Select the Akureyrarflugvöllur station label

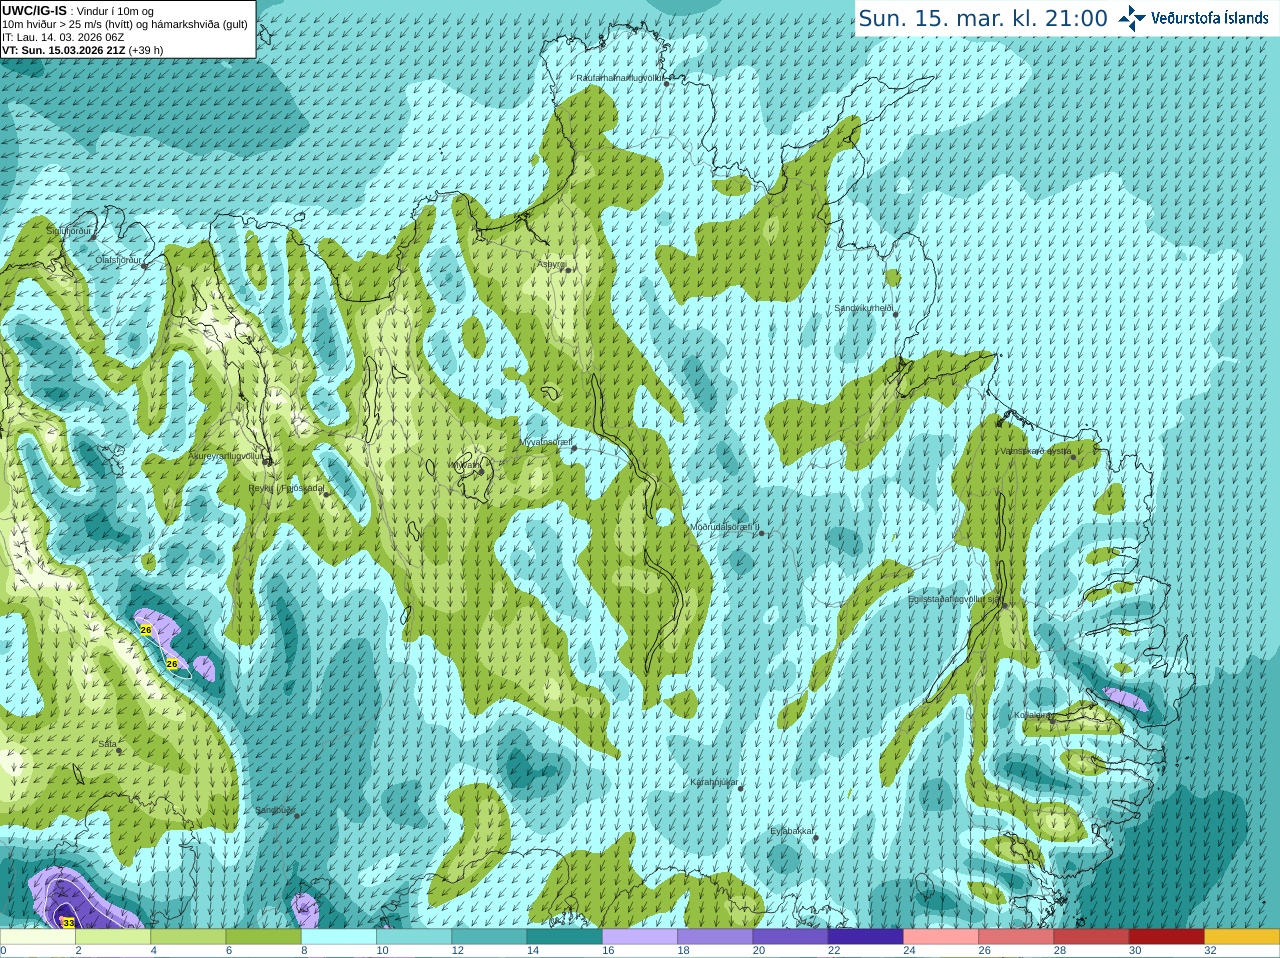click(226, 456)
